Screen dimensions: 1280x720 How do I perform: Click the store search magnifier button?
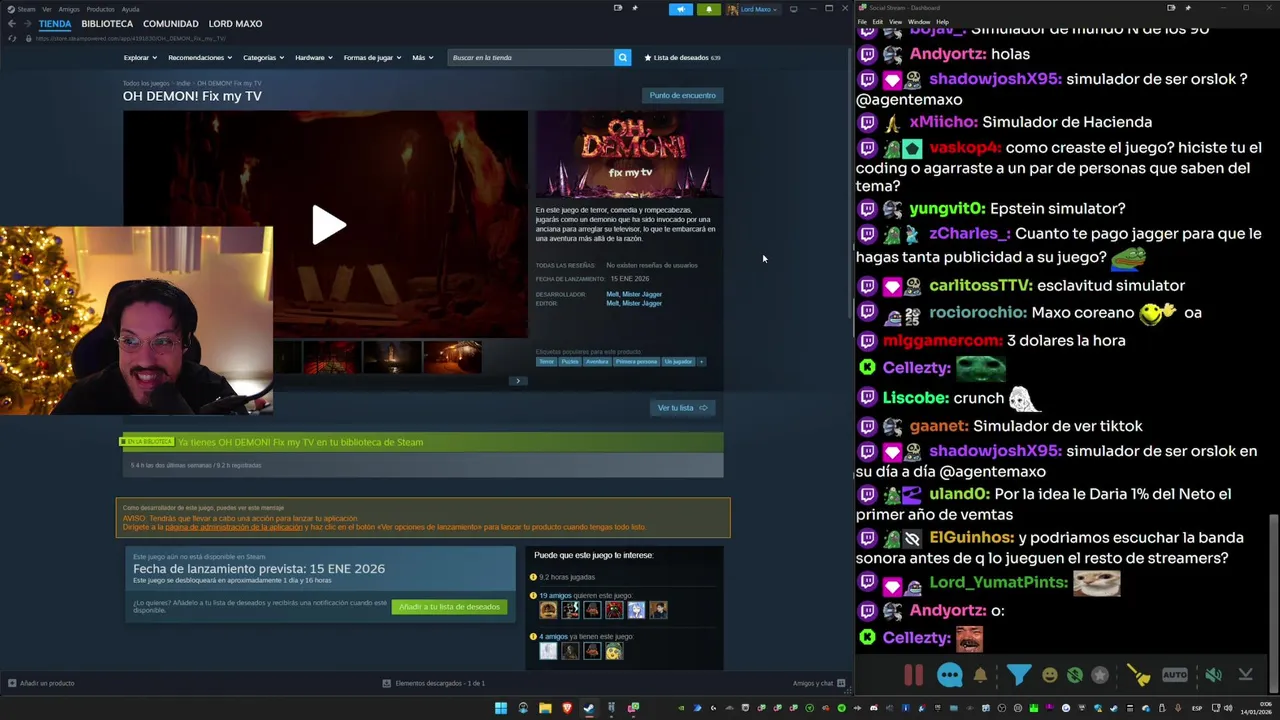coord(622,57)
